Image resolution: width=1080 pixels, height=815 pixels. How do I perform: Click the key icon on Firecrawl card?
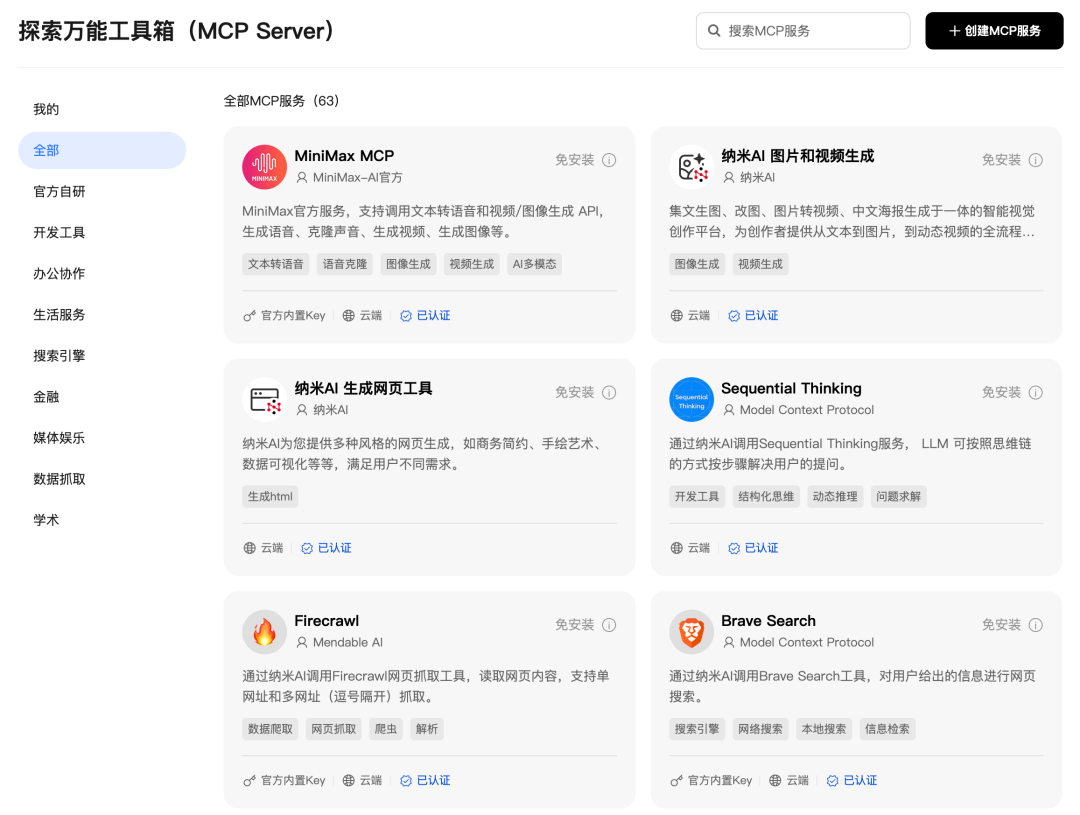pos(249,781)
